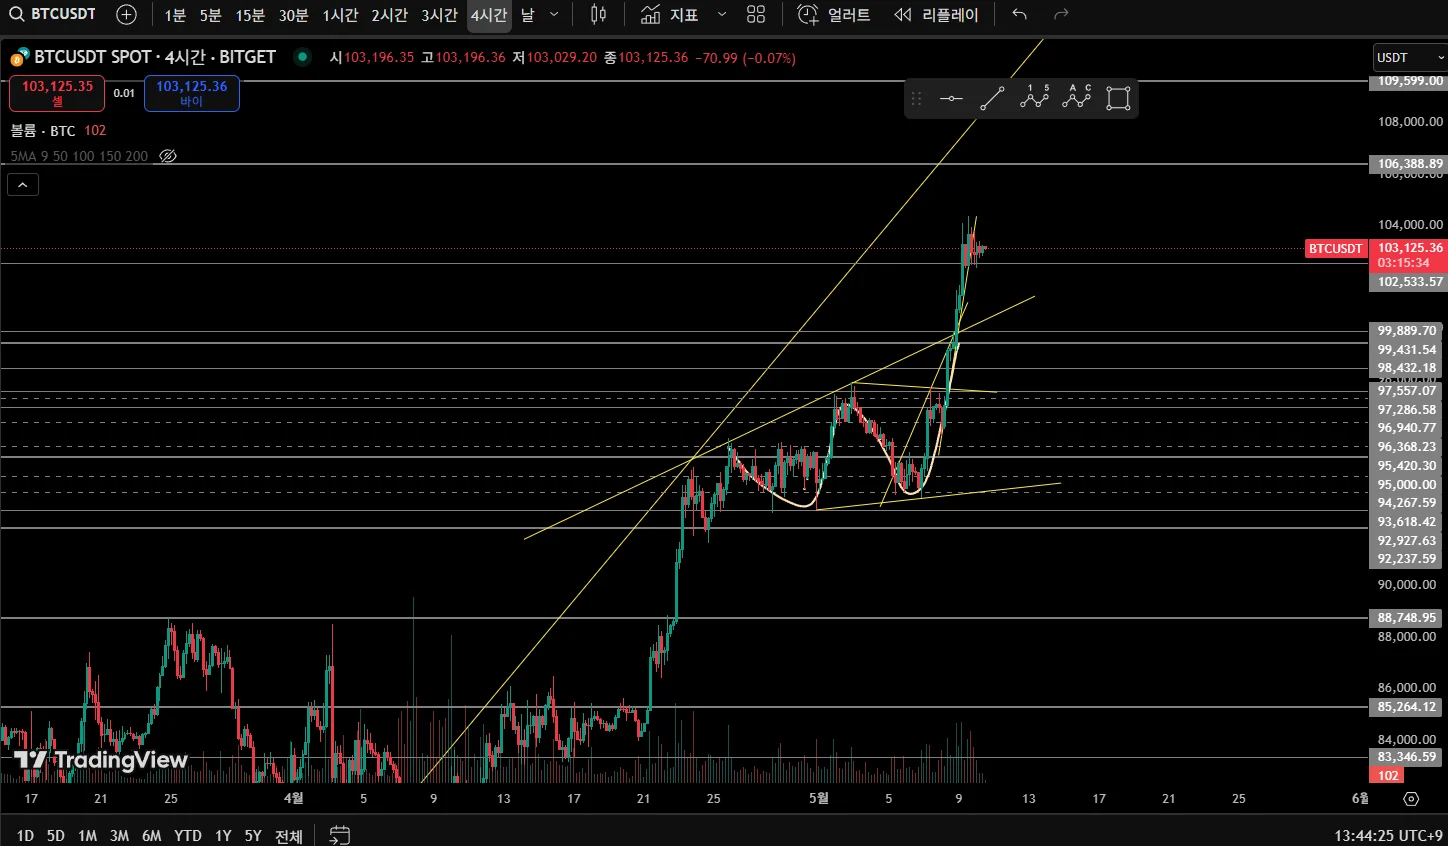Select the 볼륨 · BTC indicator label
Screen dimensions: 1448x846
tap(43, 131)
